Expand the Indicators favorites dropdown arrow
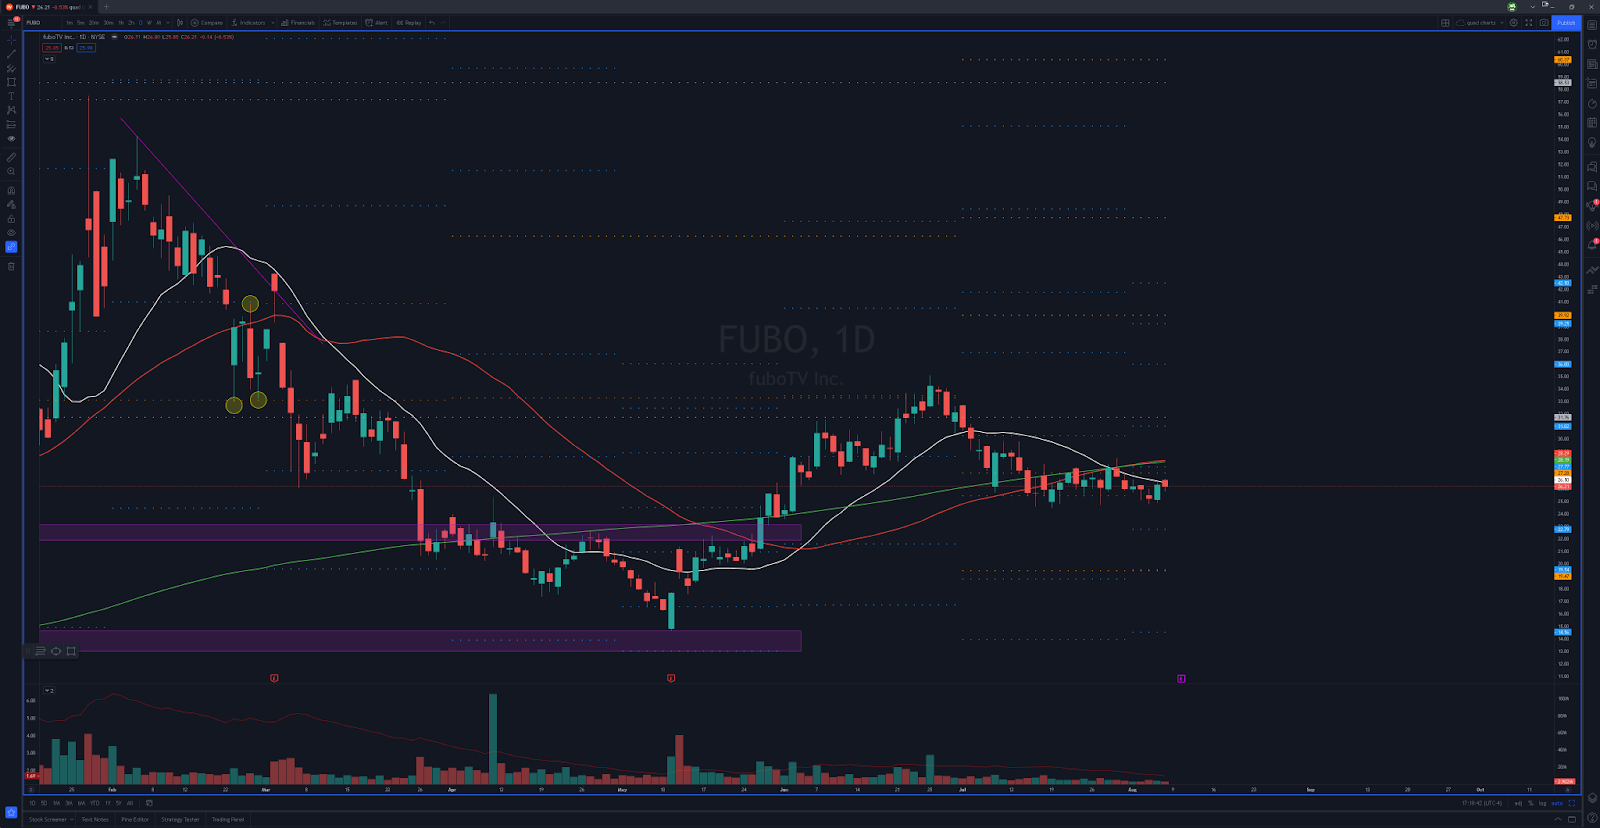The height and width of the screenshot is (828, 1600). (x=272, y=22)
